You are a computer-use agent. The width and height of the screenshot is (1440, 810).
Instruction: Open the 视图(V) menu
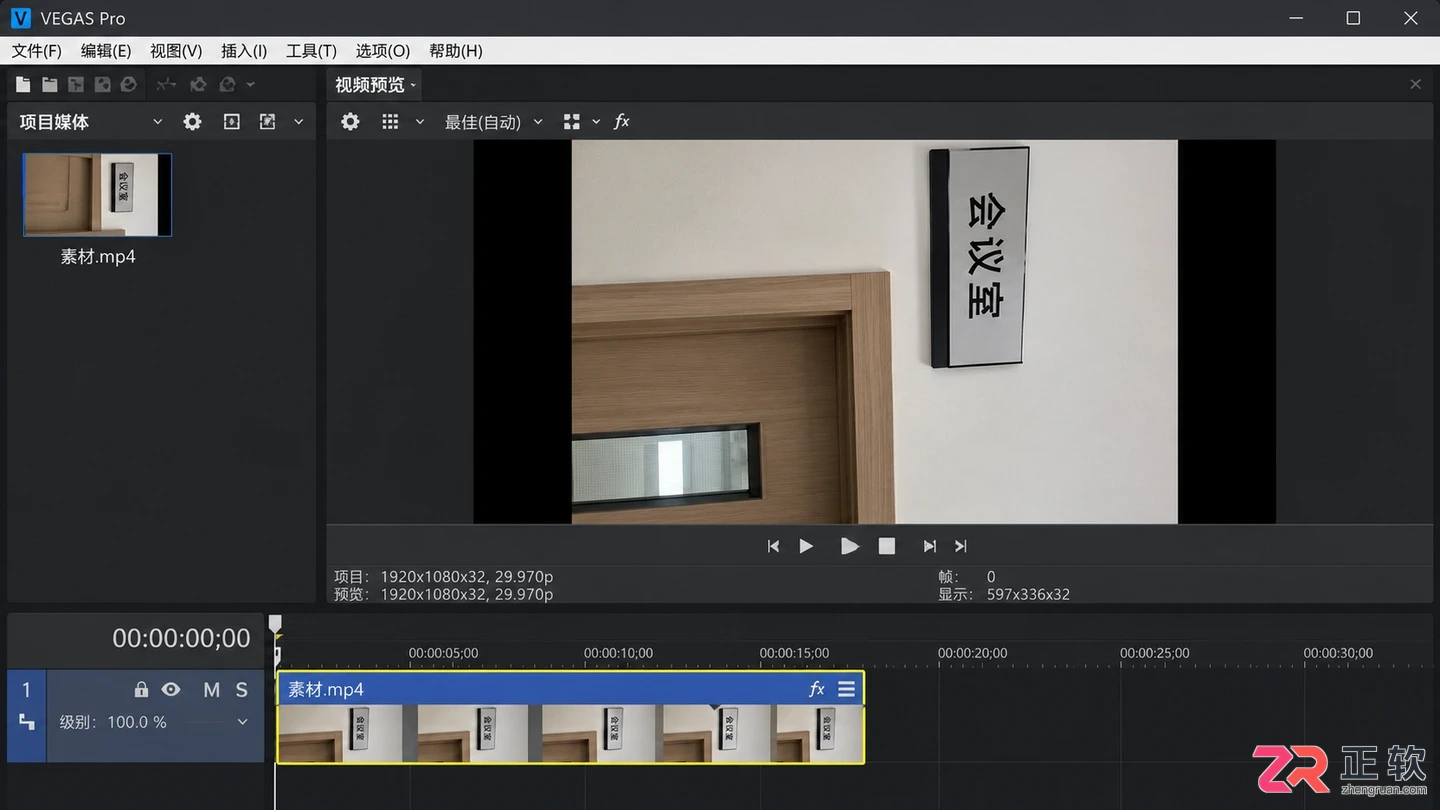point(176,51)
